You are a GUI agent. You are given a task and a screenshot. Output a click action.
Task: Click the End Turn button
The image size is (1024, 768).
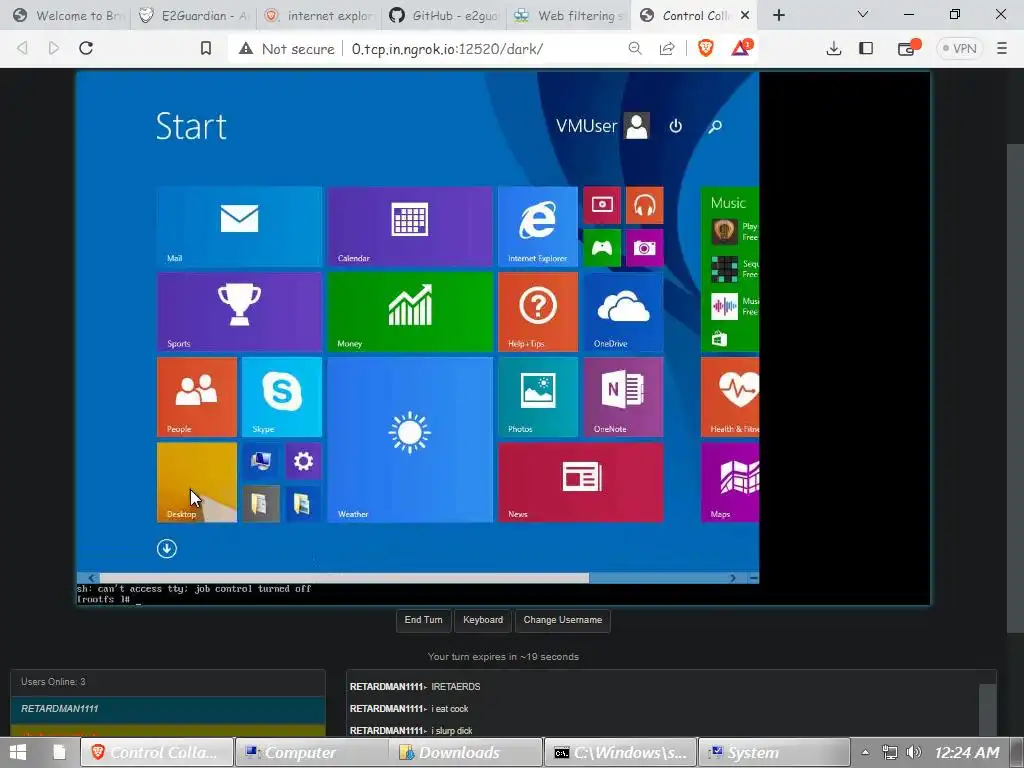(x=423, y=620)
